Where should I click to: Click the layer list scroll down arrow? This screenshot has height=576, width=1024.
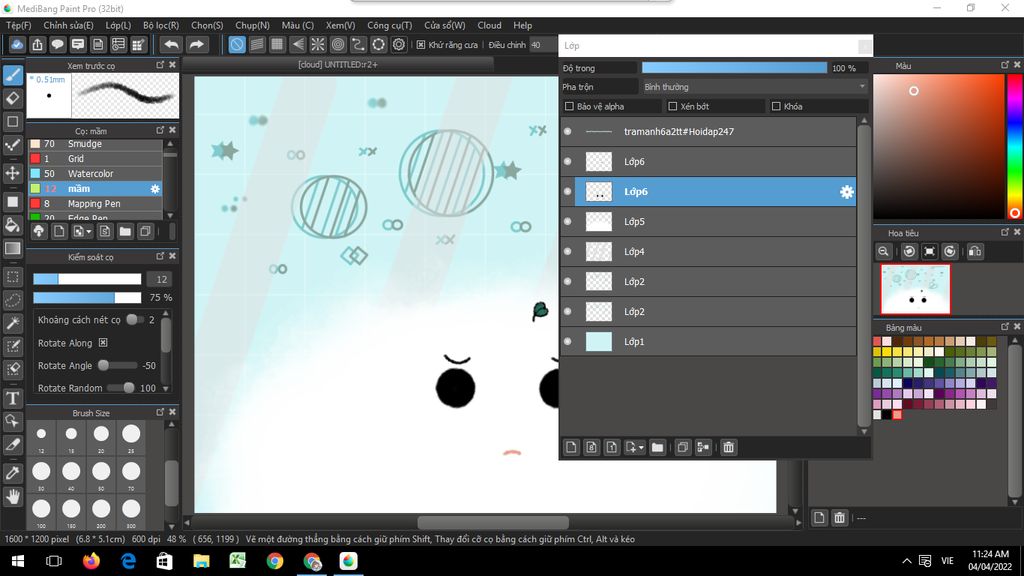pyautogui.click(x=864, y=432)
